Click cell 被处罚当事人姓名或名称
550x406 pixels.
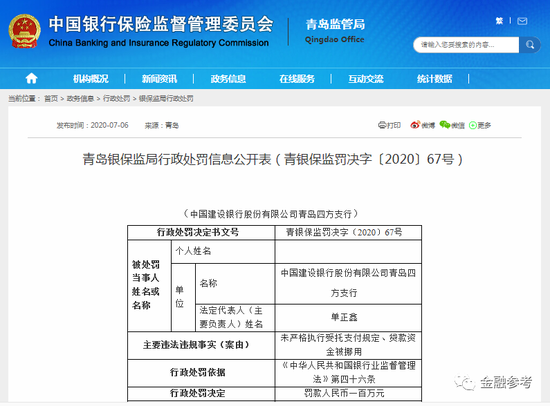click(149, 285)
